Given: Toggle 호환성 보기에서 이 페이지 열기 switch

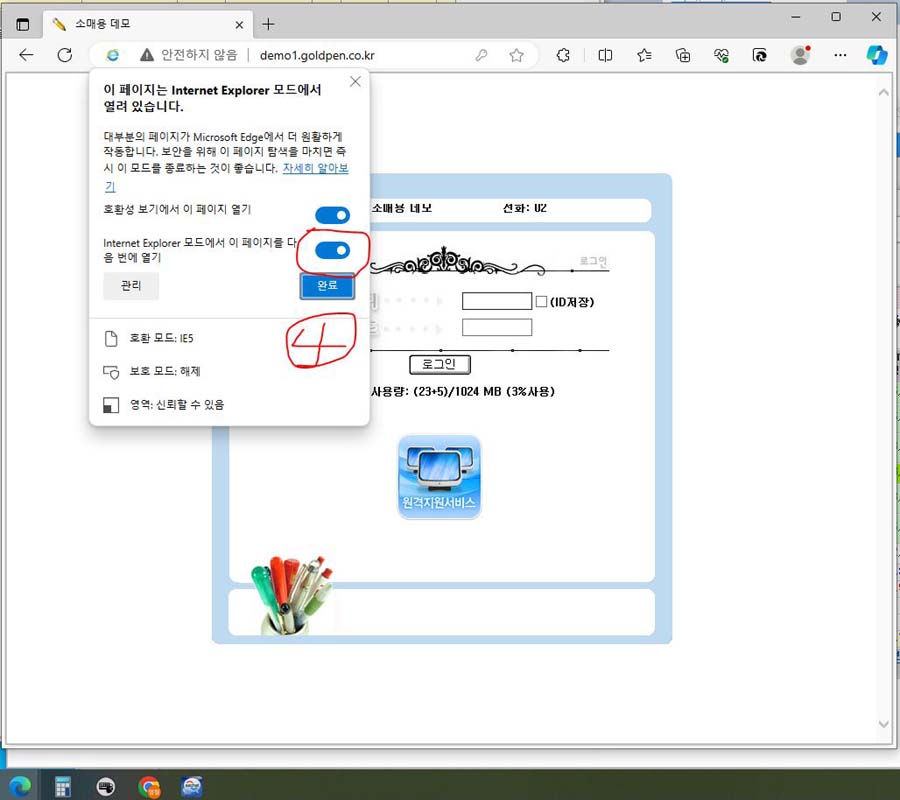Looking at the screenshot, I should [x=332, y=215].
